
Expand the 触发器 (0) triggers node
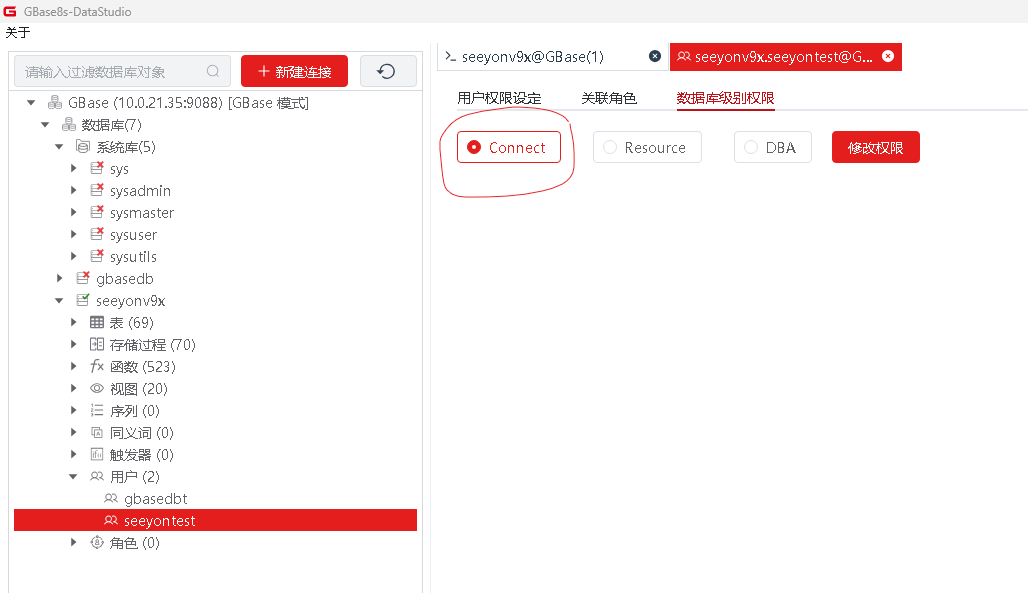point(73,454)
